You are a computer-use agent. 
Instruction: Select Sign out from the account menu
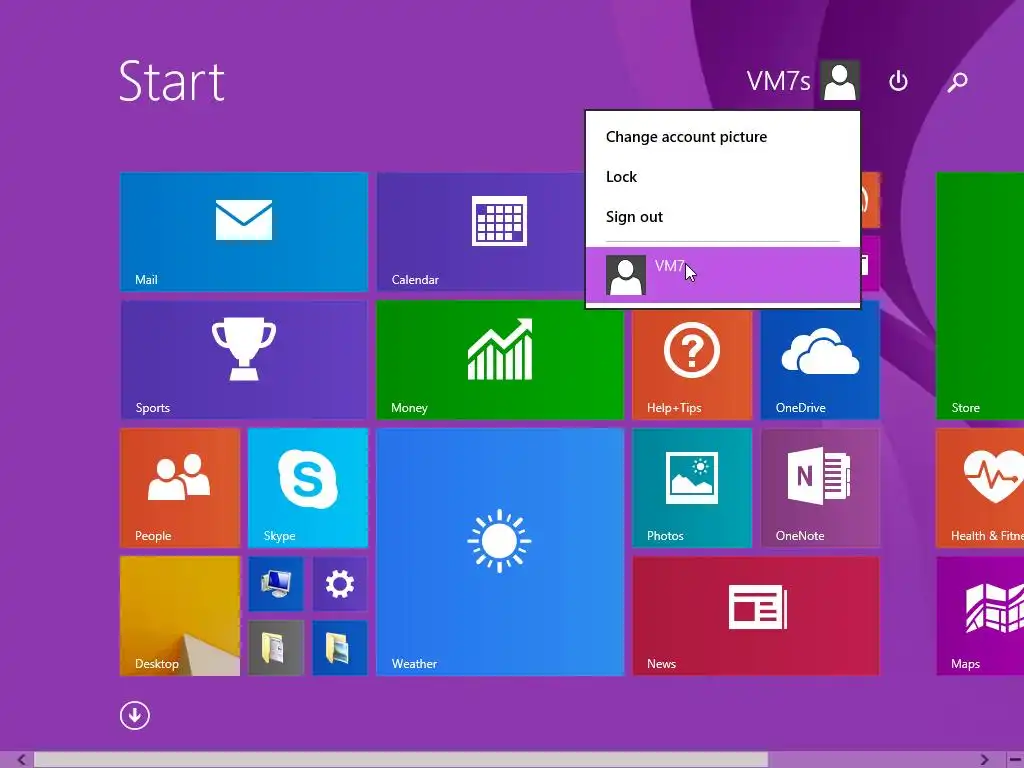point(634,217)
